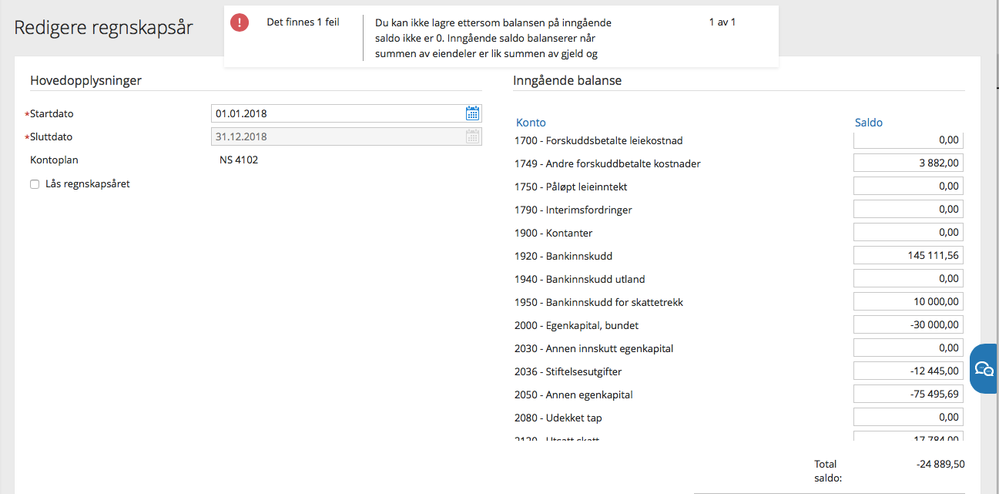This screenshot has width=999, height=494.
Task: Edit saldo for 1940 Bankinnskudd utland
Action: 908,279
